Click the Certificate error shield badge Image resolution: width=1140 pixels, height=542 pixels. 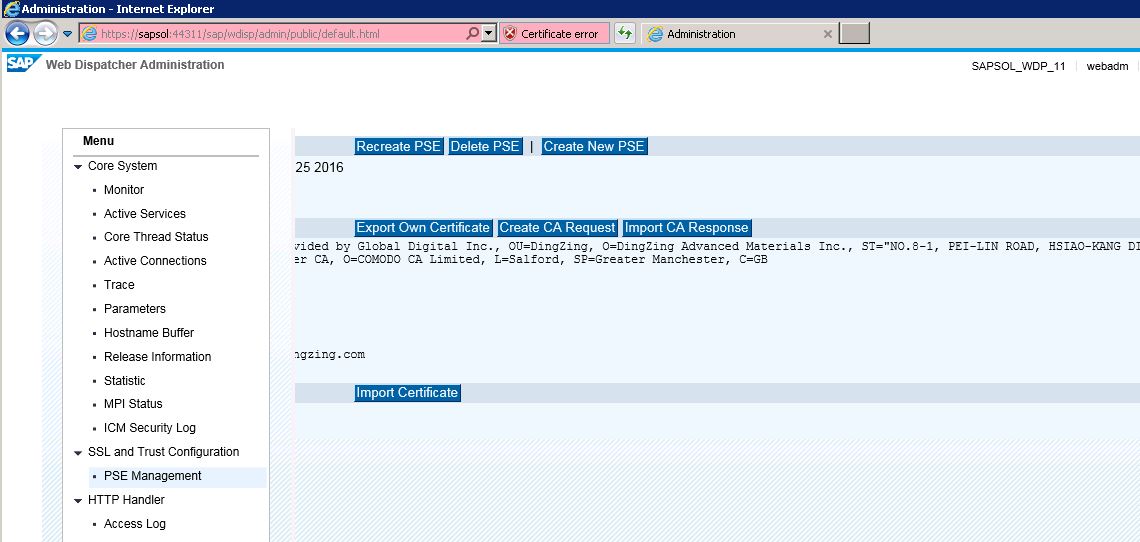click(511, 34)
